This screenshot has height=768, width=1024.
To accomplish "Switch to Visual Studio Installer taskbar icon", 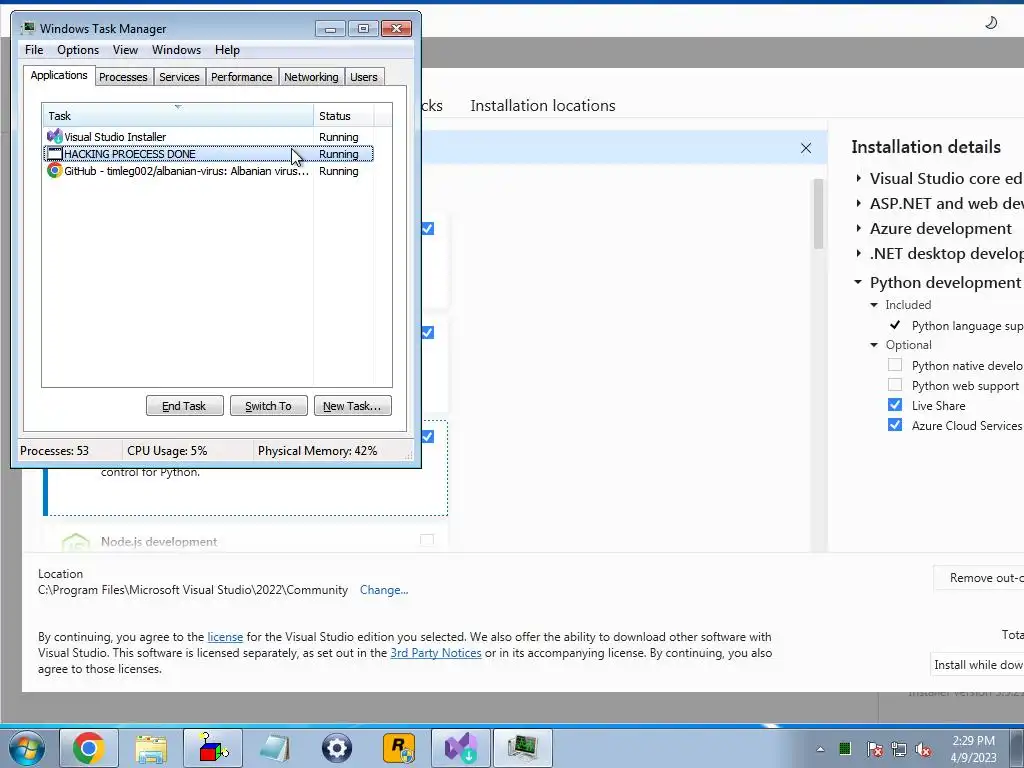I will pos(461,748).
